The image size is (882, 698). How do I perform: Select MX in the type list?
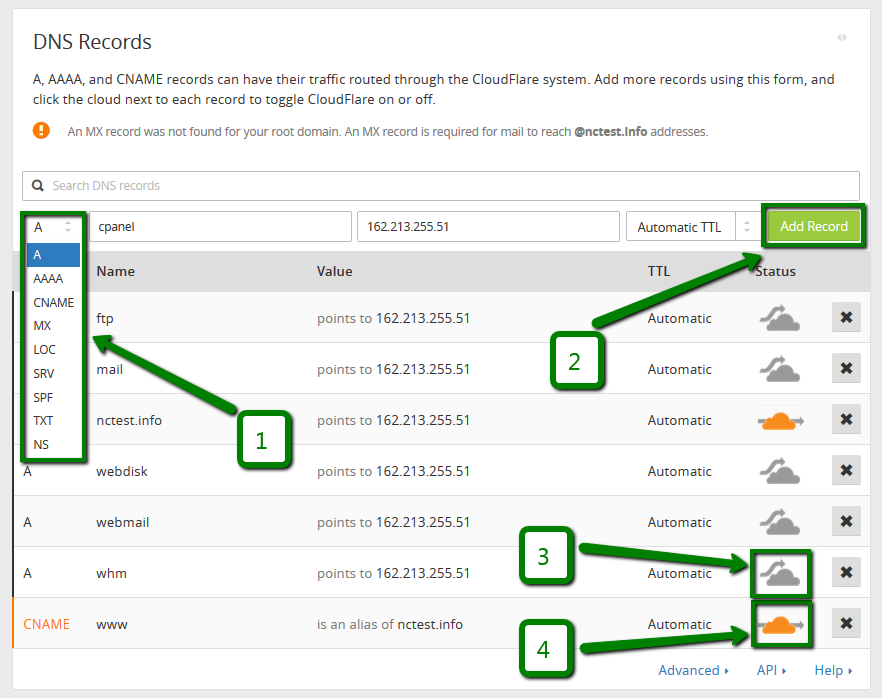43,326
